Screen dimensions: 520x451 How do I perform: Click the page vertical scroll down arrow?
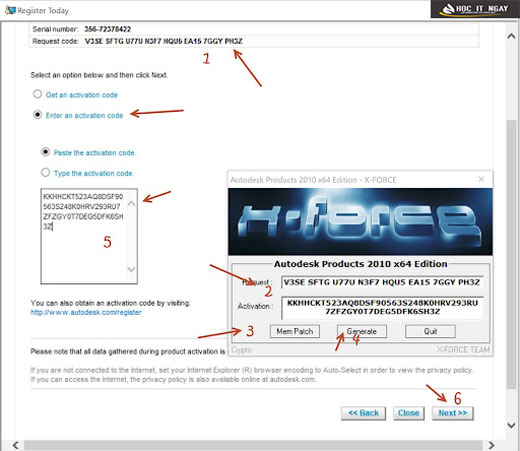(511, 425)
